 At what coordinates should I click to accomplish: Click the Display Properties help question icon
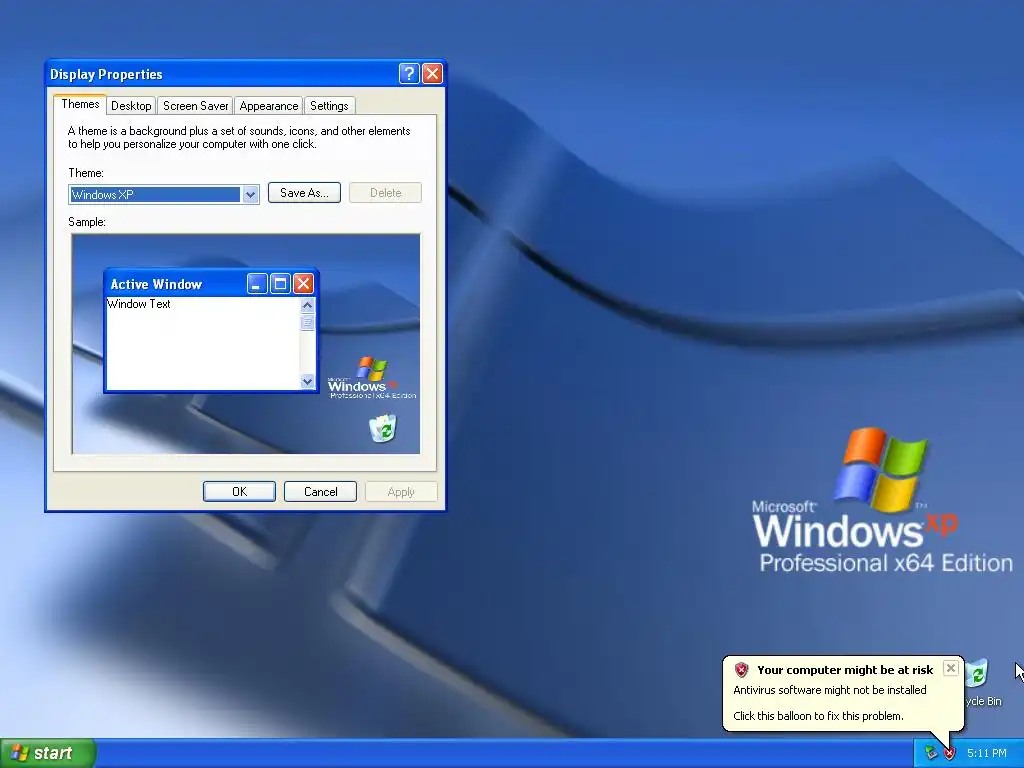tap(409, 74)
